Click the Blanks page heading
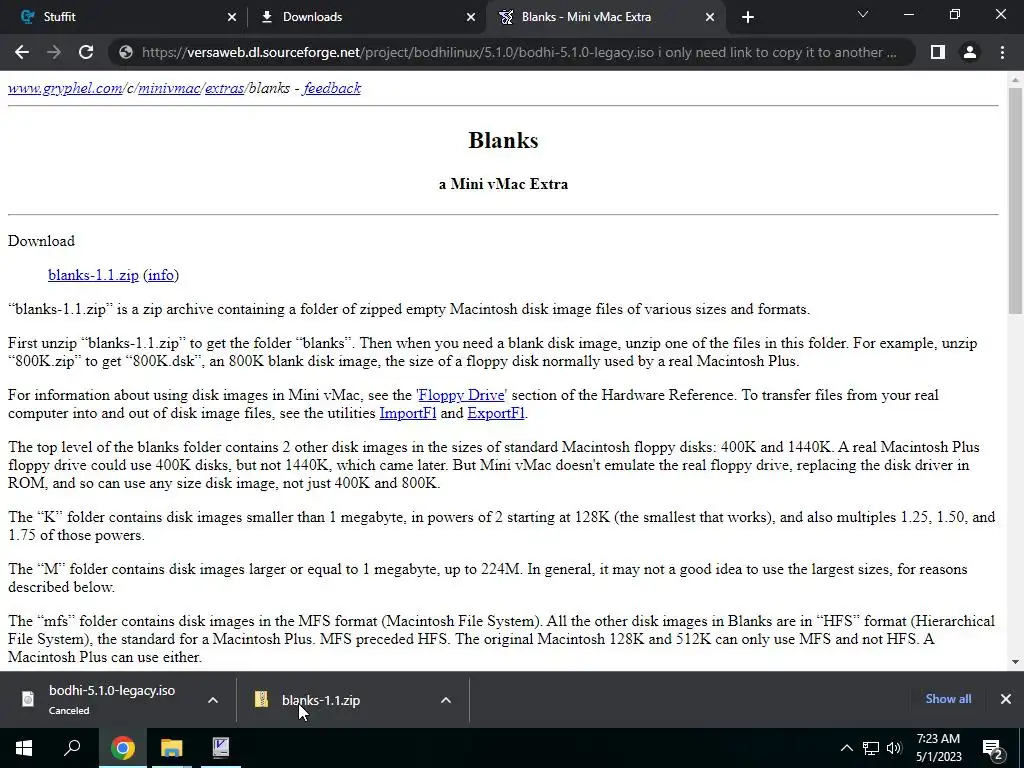This screenshot has width=1024, height=768. (503, 140)
